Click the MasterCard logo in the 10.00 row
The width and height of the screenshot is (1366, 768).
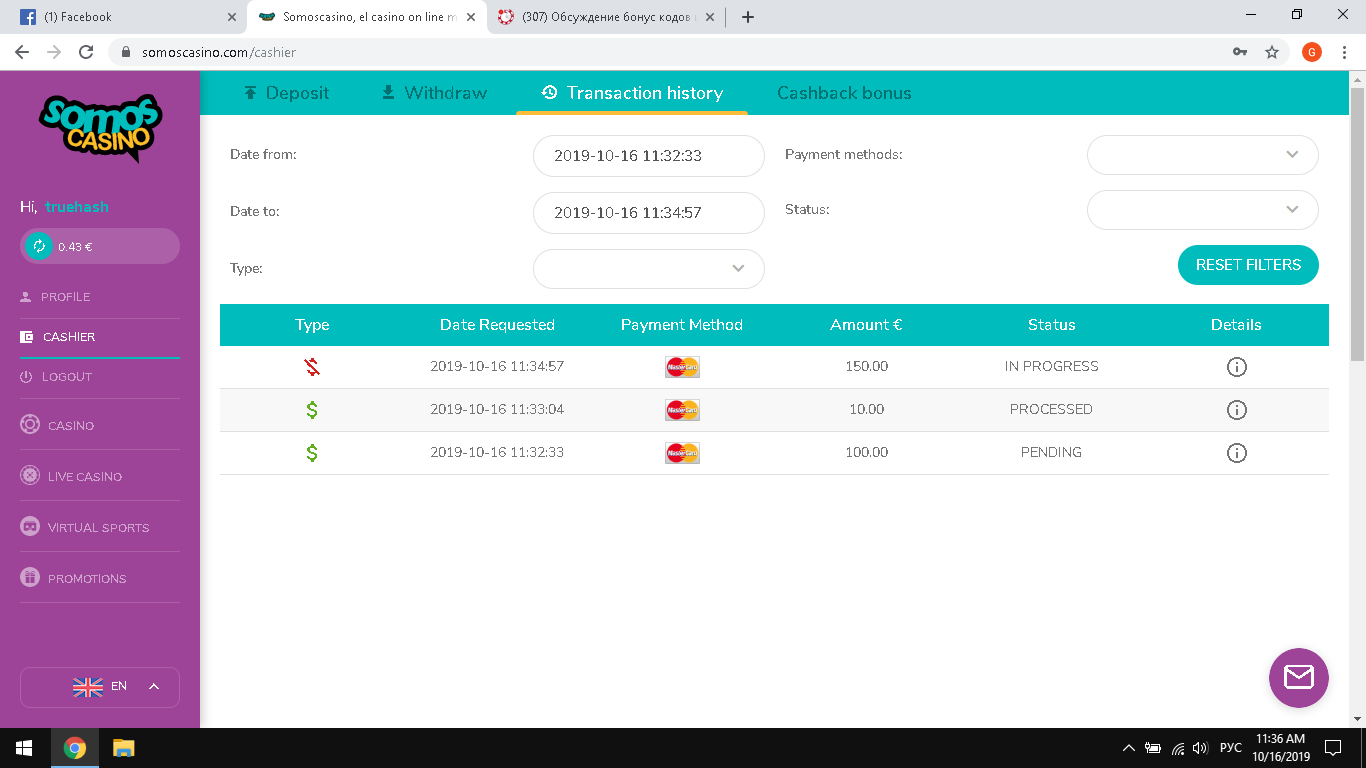(682, 410)
